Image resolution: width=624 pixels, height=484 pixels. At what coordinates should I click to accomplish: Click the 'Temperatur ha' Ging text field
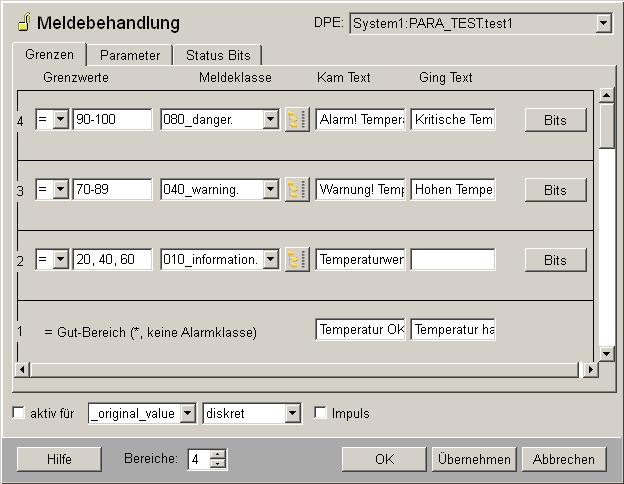click(x=453, y=329)
